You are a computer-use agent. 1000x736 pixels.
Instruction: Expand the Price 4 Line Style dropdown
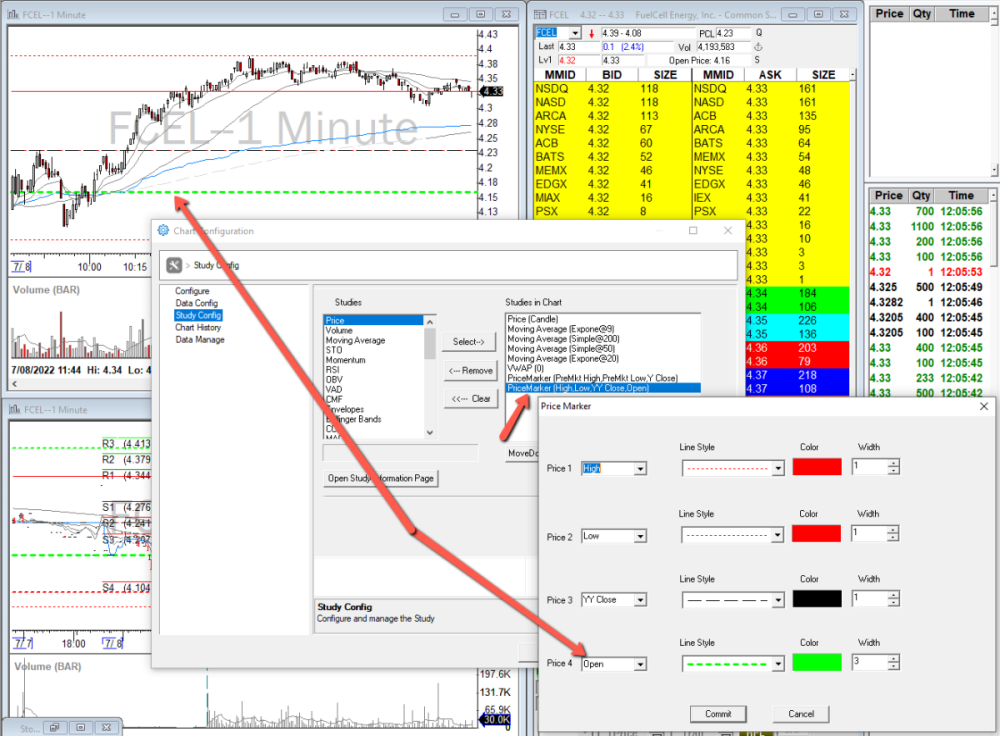pos(778,664)
